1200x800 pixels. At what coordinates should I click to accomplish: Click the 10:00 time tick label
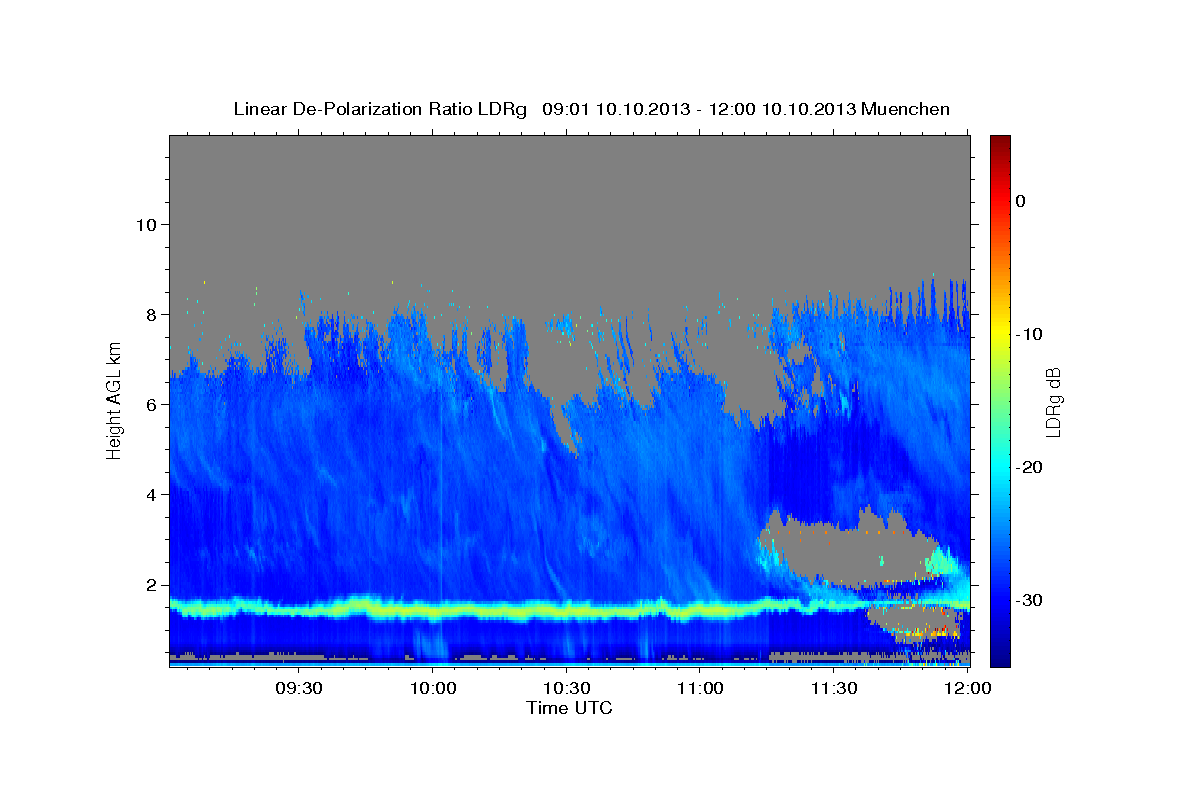coord(433,688)
